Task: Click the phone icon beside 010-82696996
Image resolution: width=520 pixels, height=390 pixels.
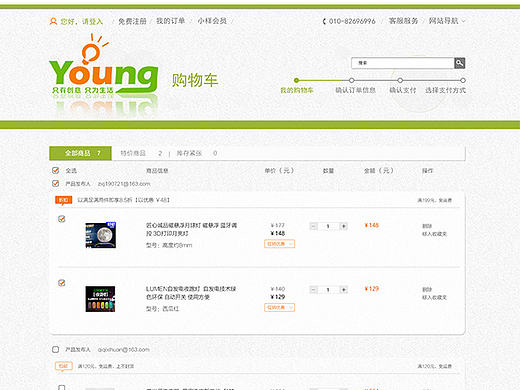Action: tap(324, 21)
